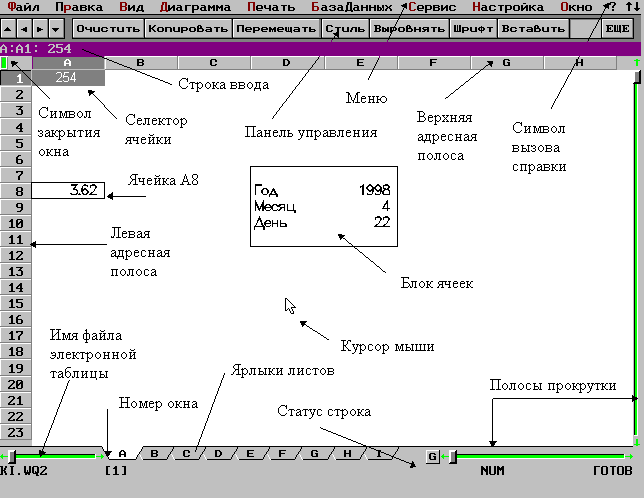This screenshot has width=644, height=498.
Task: Open the Файл menu
Action: pyautogui.click(x=23, y=7)
